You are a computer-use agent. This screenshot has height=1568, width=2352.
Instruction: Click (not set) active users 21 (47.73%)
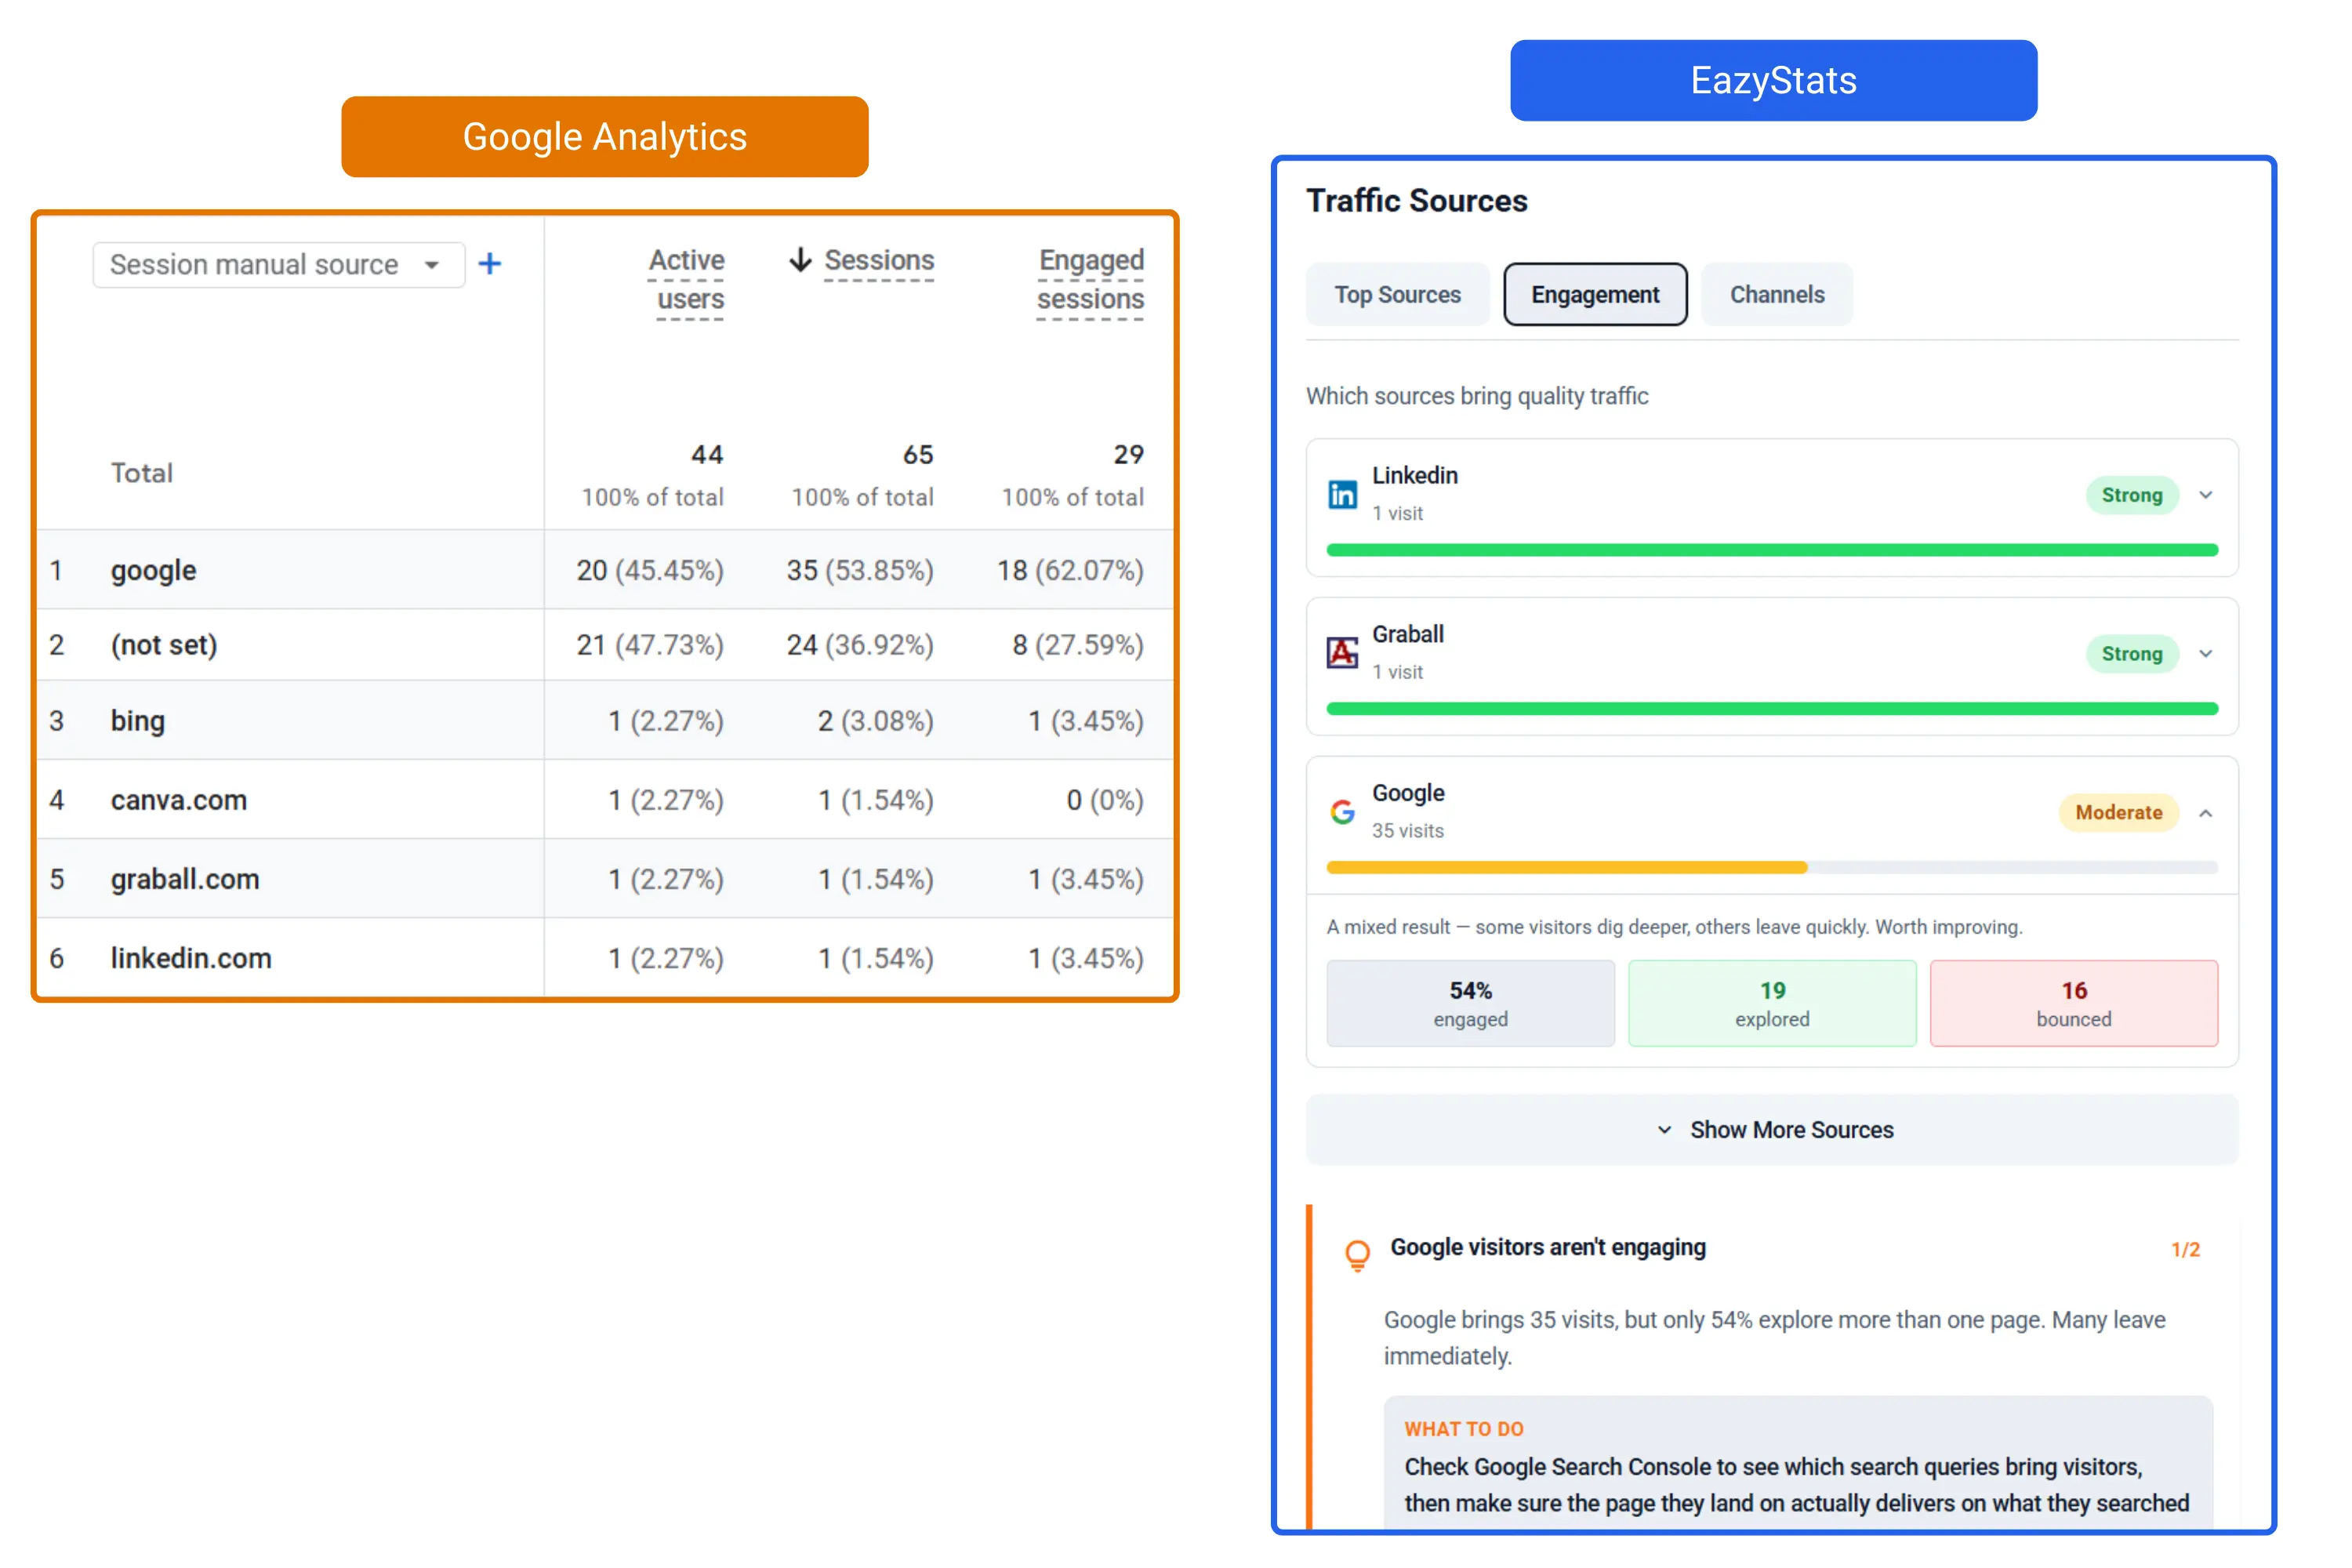[x=650, y=645]
